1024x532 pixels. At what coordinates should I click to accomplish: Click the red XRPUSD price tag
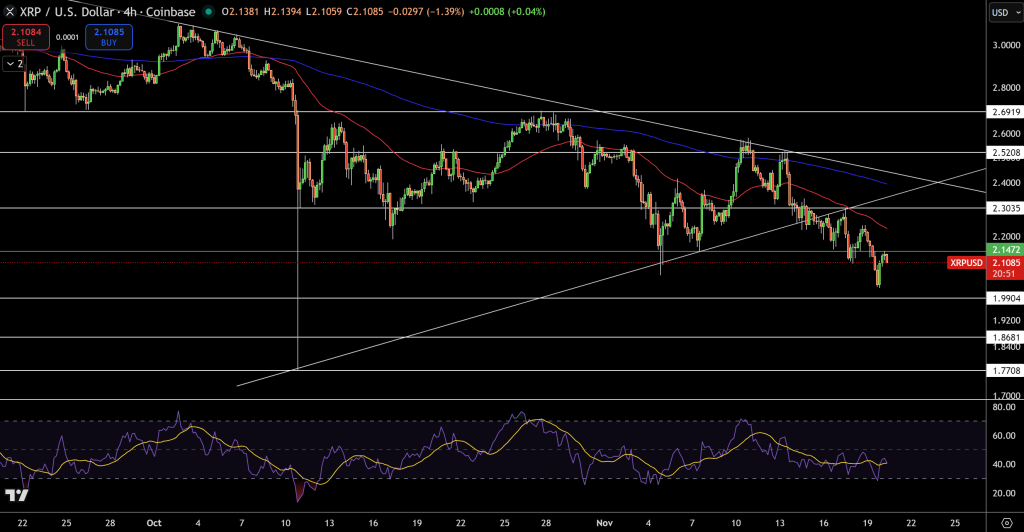click(x=966, y=263)
